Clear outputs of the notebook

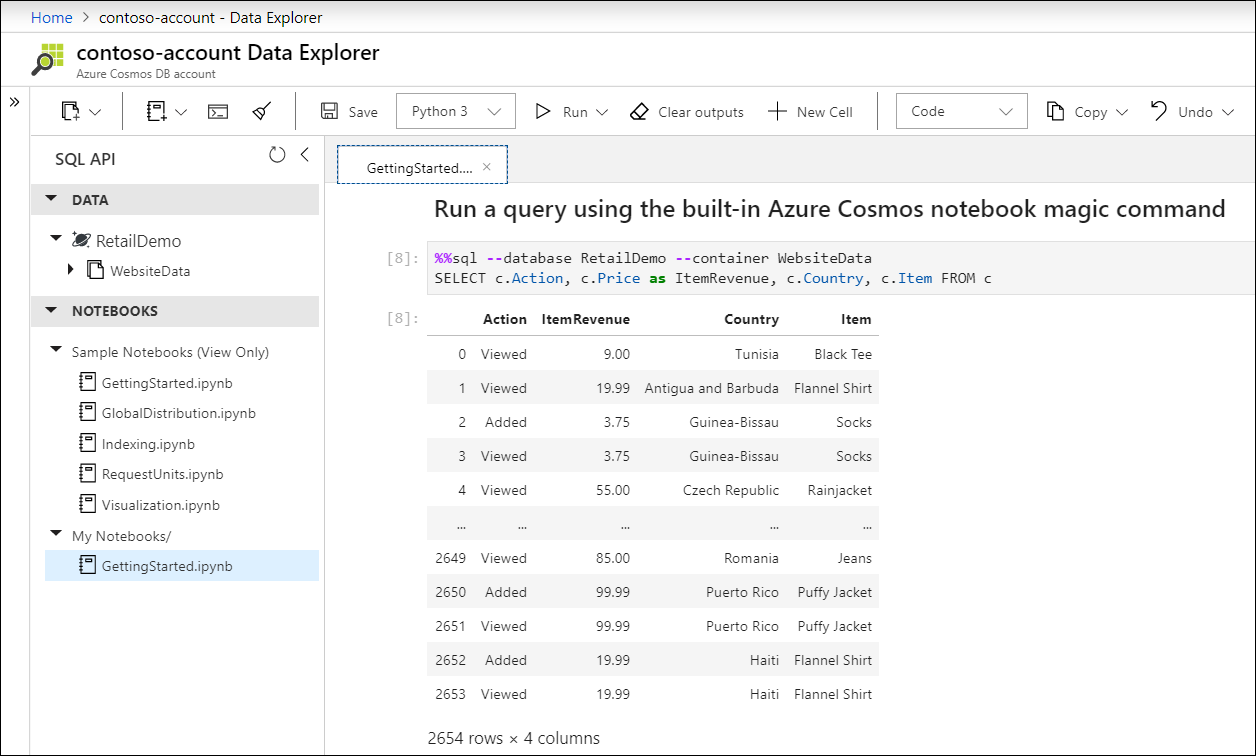pos(687,111)
